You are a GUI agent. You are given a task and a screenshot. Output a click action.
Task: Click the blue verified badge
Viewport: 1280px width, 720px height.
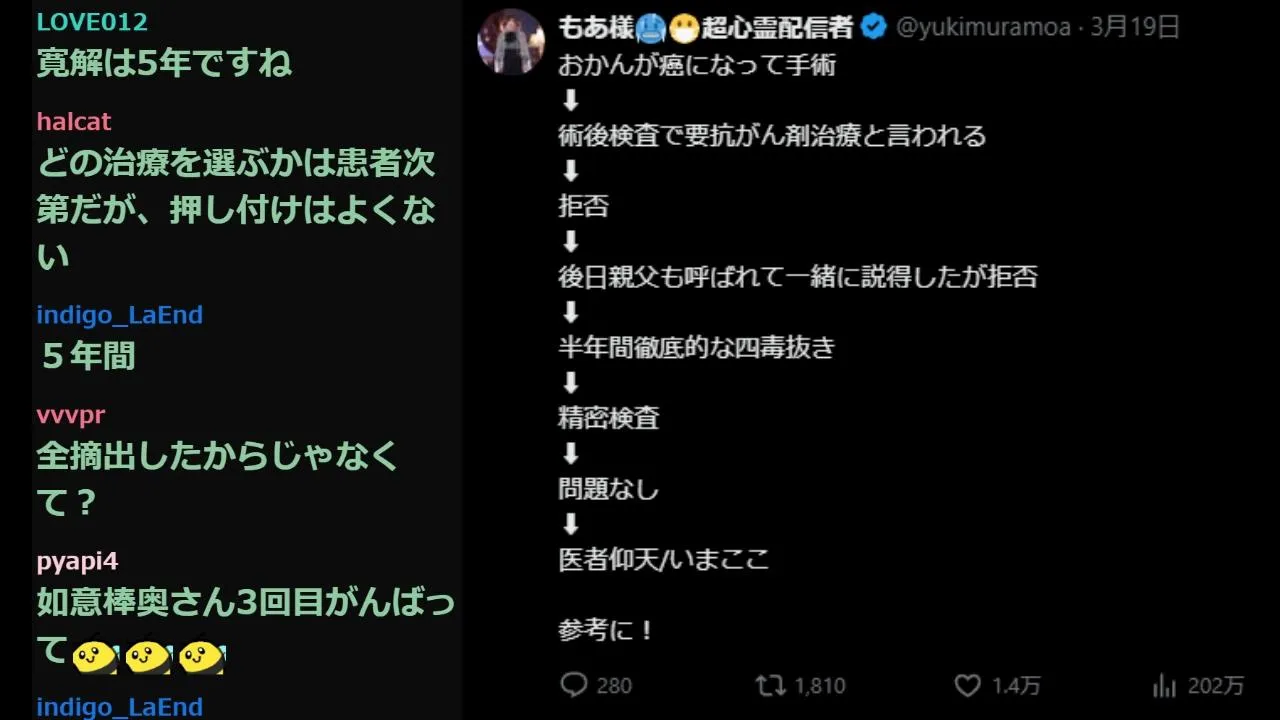tap(873, 27)
